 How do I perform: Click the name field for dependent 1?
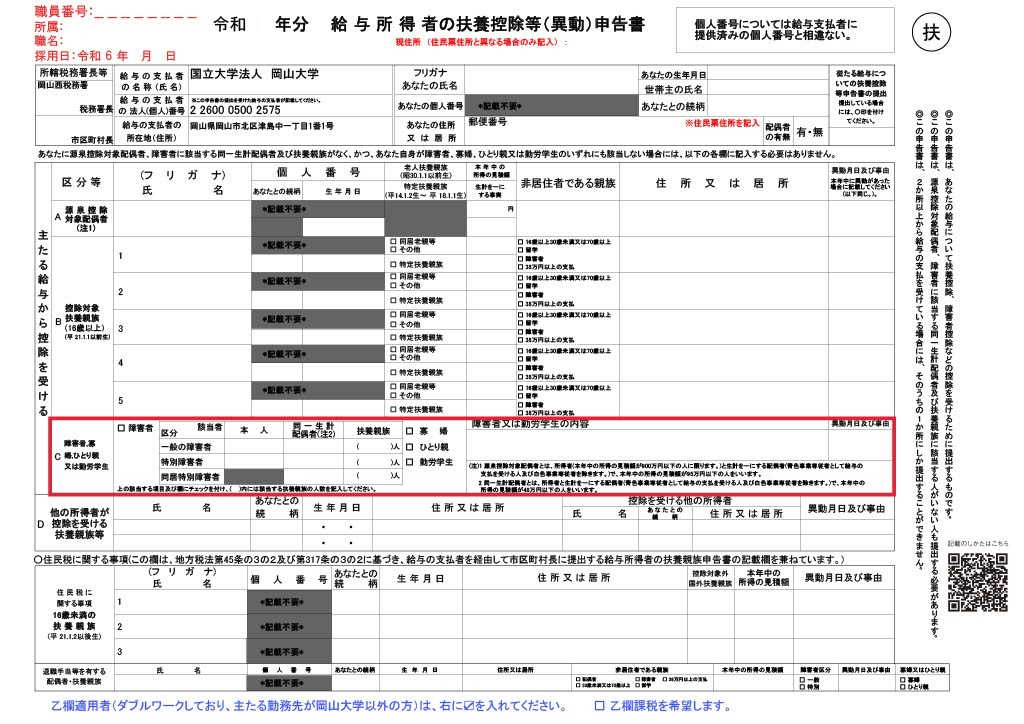(x=182, y=255)
